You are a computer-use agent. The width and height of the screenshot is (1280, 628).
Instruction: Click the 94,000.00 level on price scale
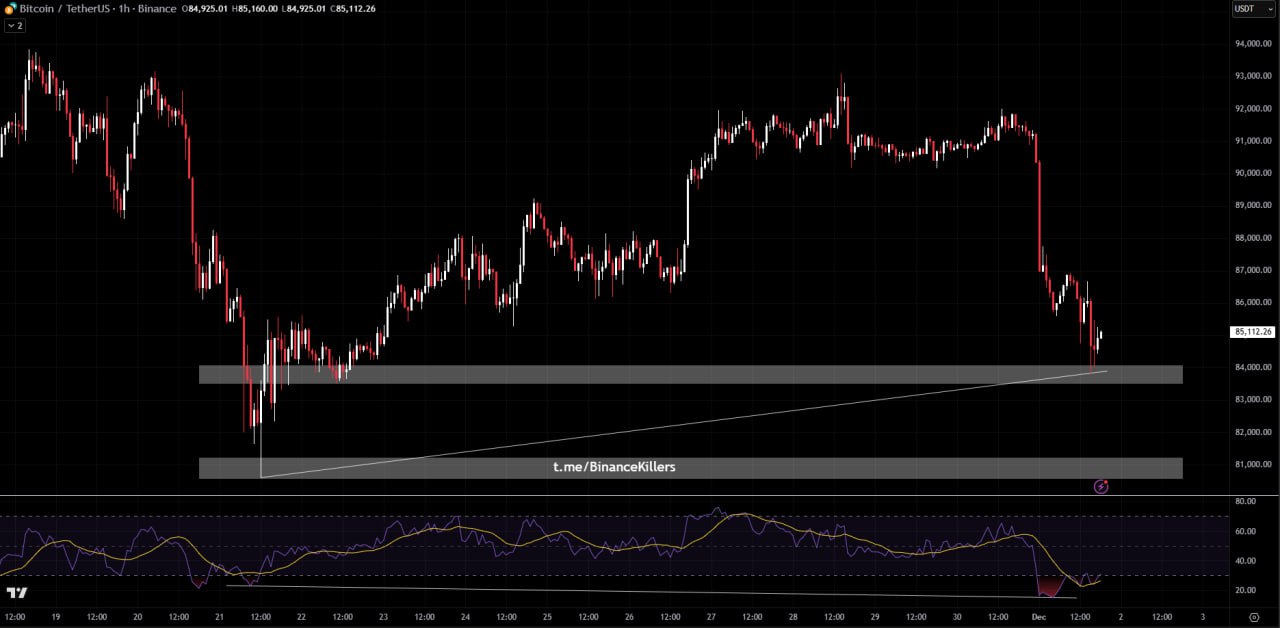tap(1252, 44)
